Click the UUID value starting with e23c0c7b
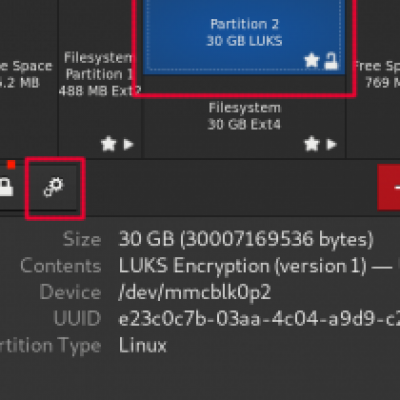The image size is (400, 400). [x=259, y=319]
